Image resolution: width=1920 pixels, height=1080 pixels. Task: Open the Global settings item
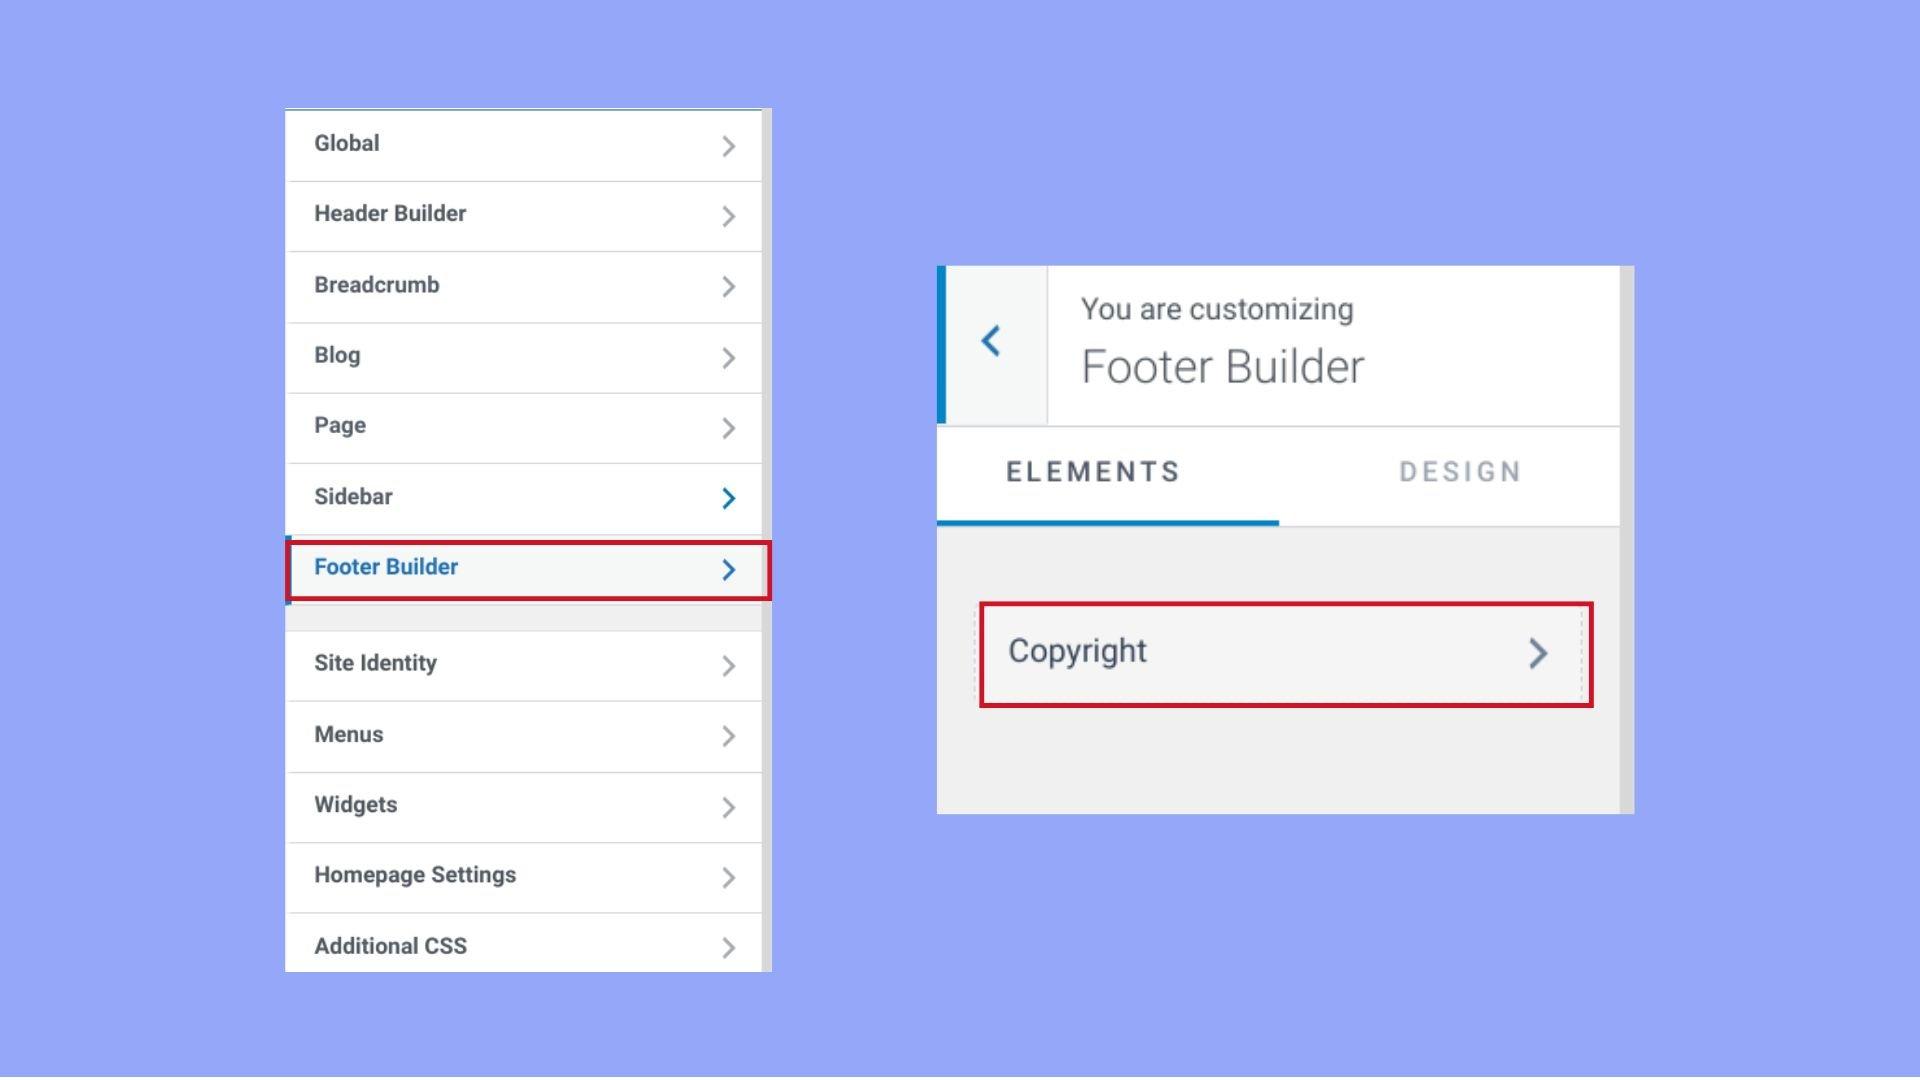(524, 146)
